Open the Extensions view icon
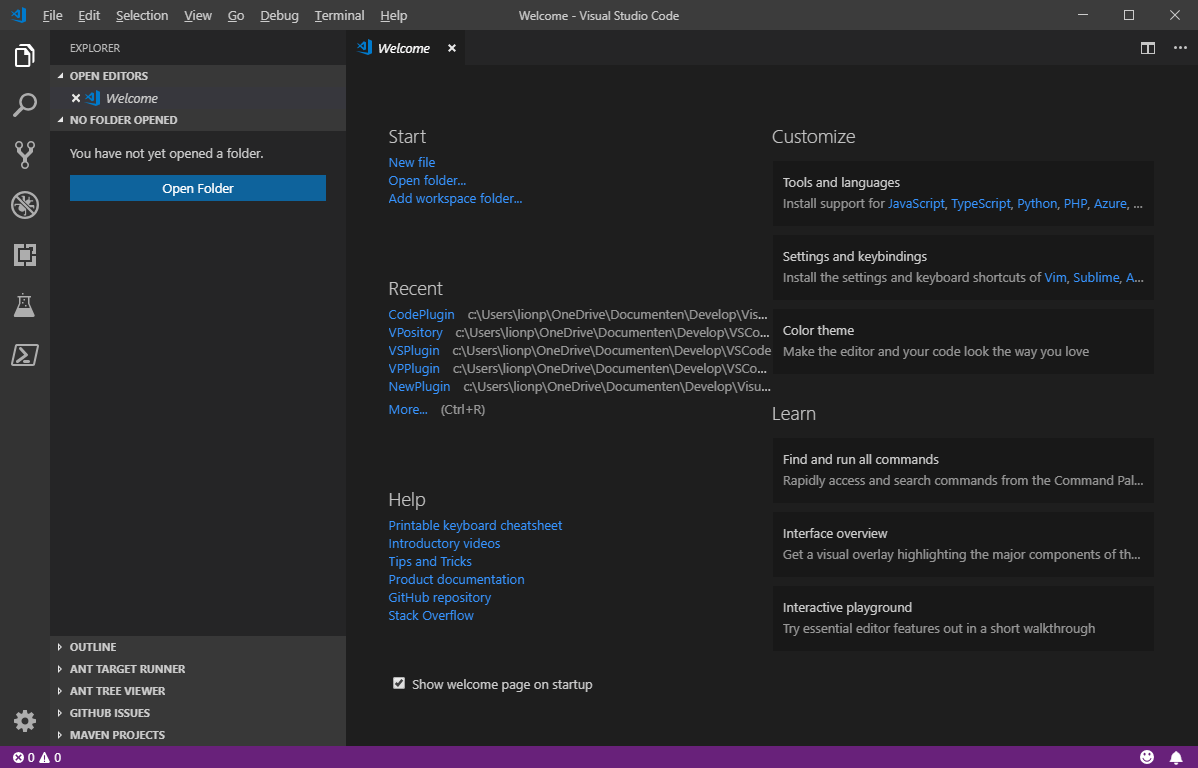 click(x=24, y=254)
